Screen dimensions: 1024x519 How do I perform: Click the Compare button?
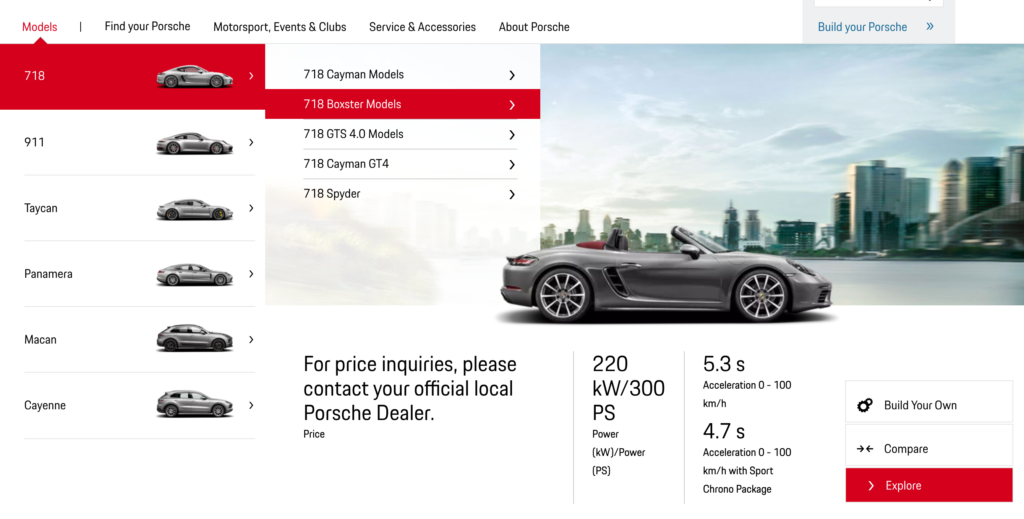[x=929, y=445]
